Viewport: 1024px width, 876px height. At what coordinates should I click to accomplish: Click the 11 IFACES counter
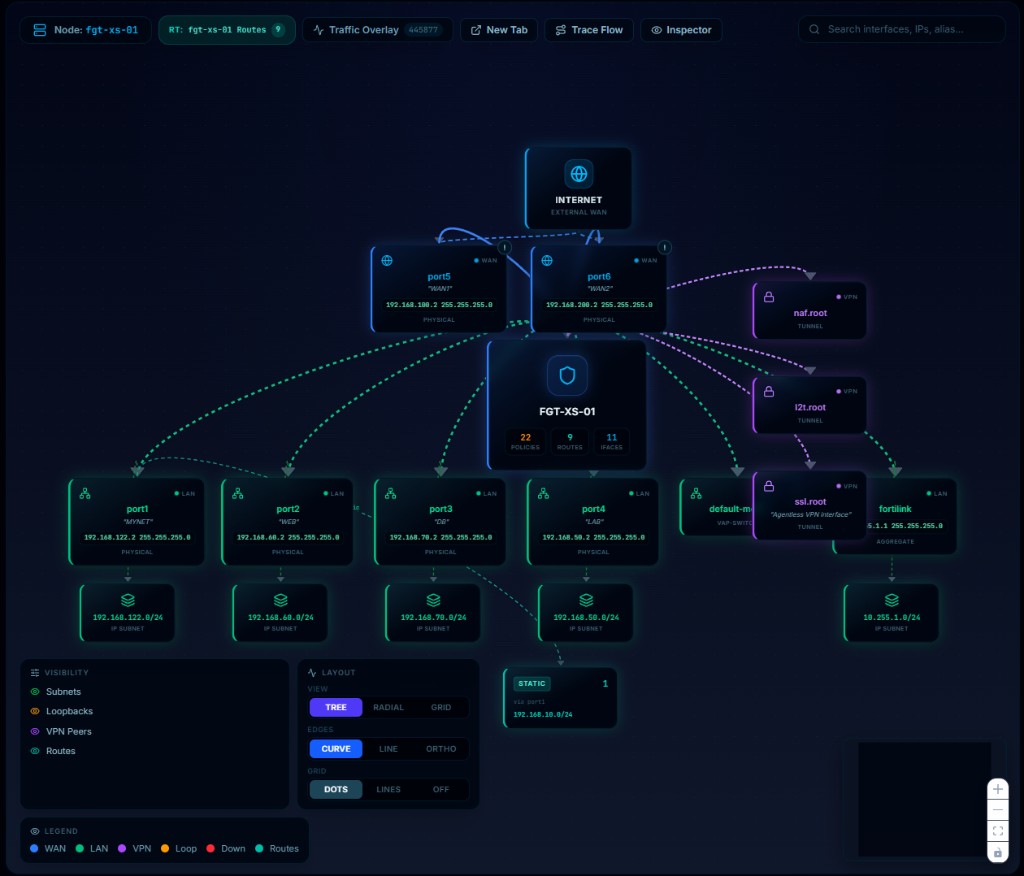pyautogui.click(x=611, y=441)
